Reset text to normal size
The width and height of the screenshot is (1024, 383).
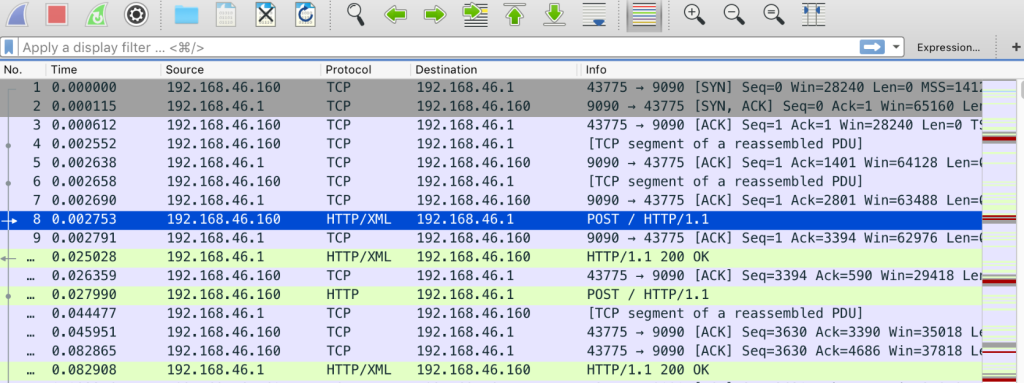tap(775, 14)
